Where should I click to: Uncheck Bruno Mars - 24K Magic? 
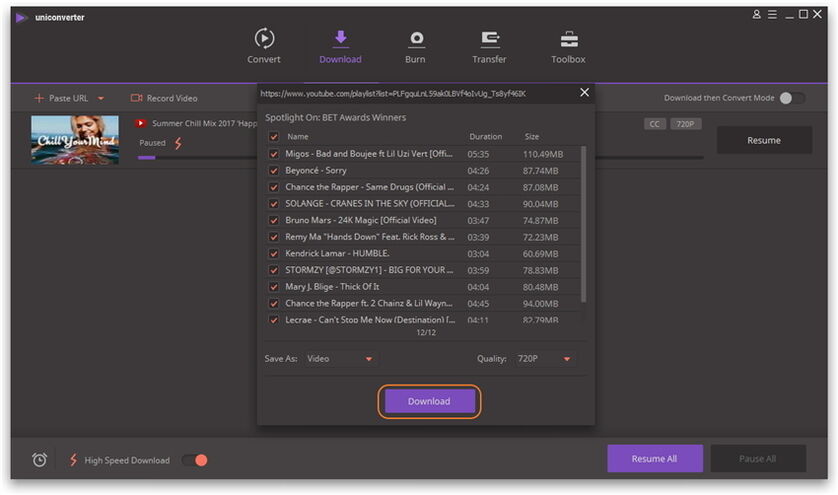click(274, 220)
